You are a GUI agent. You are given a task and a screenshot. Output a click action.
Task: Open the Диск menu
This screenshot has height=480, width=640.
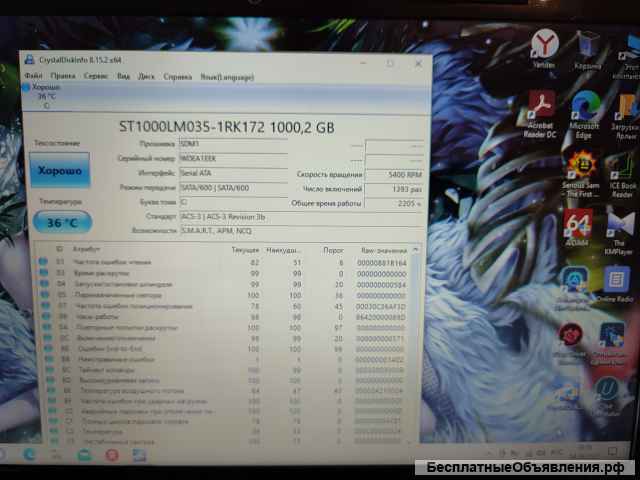tap(146, 76)
